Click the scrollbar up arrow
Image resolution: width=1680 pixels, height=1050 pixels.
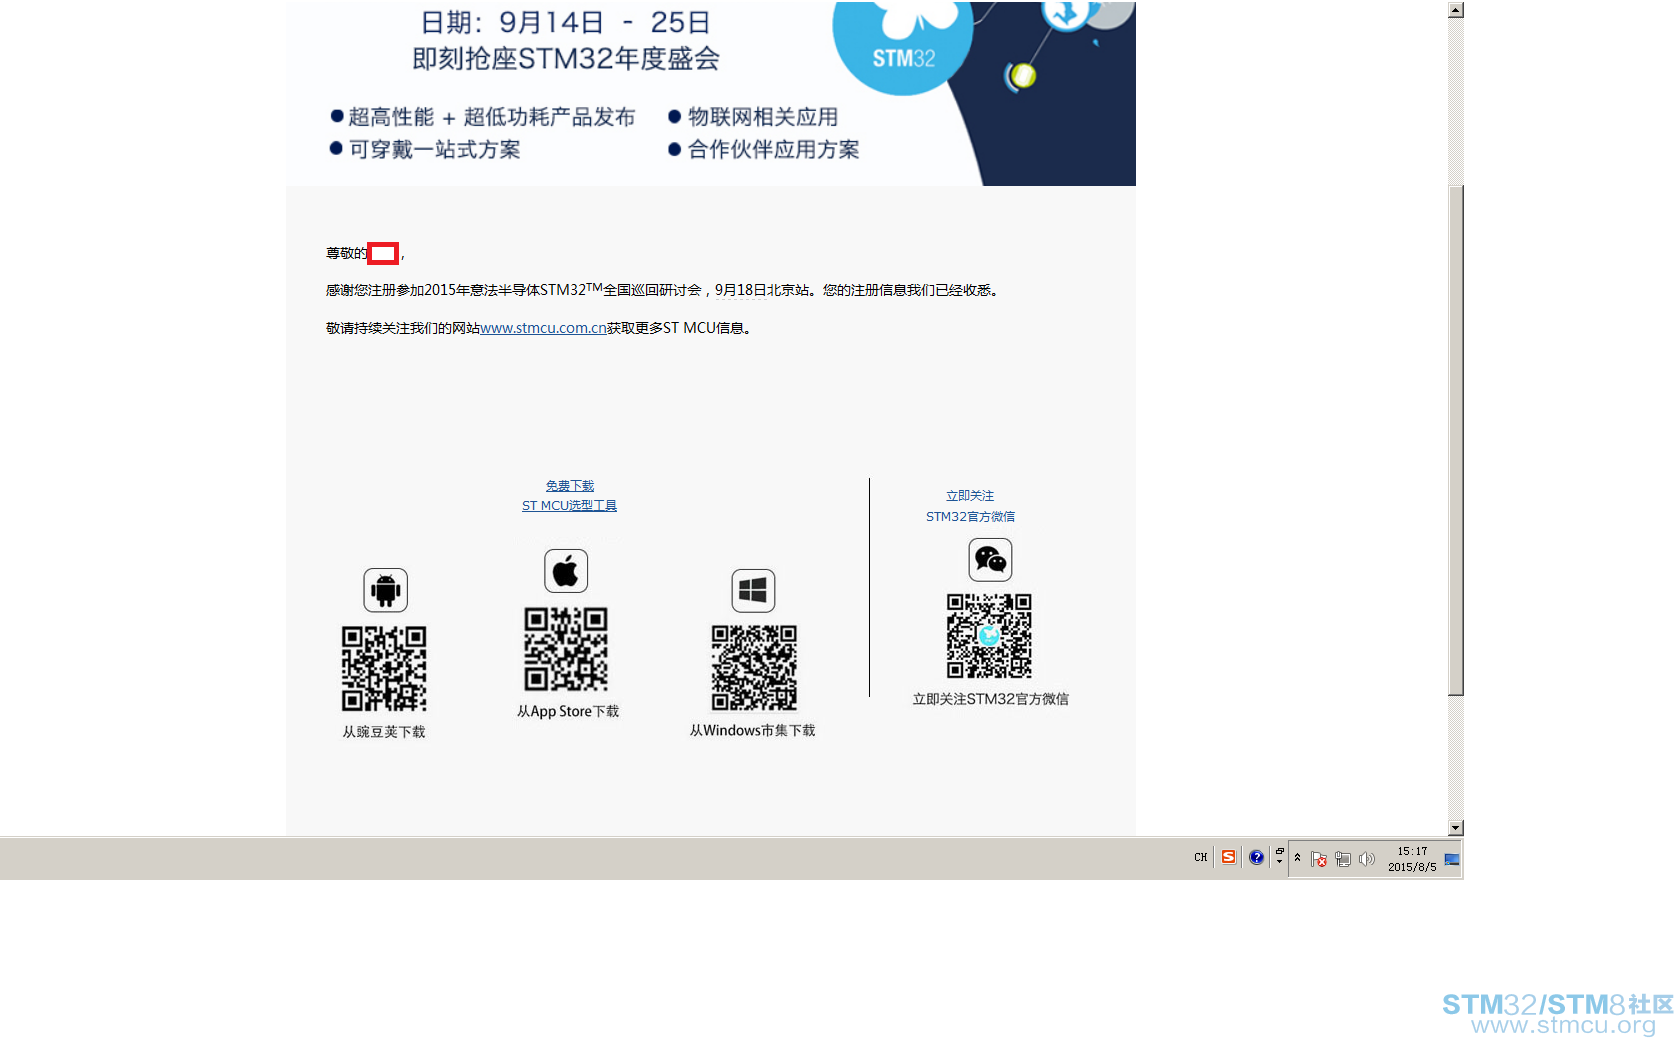(1456, 10)
